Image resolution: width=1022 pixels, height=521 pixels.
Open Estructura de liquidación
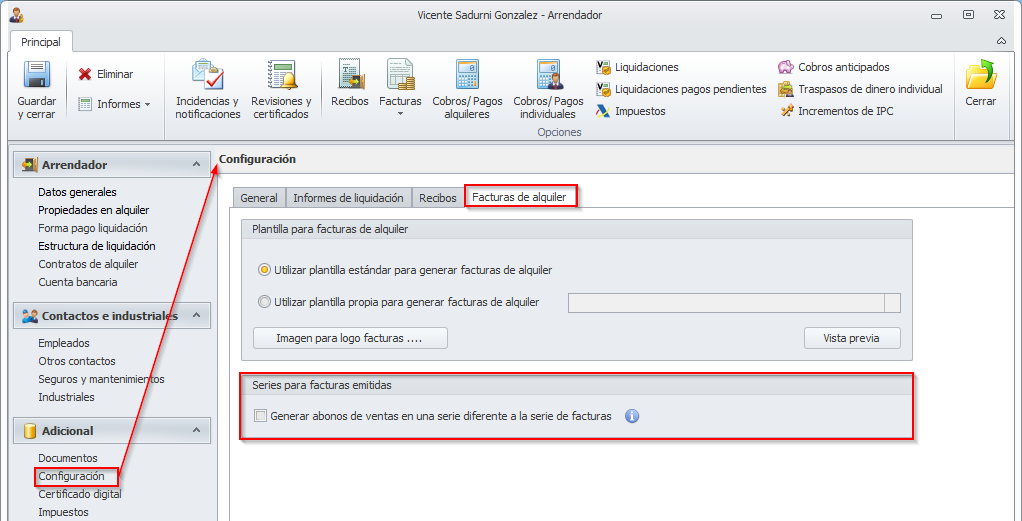pyautogui.click(x=96, y=246)
